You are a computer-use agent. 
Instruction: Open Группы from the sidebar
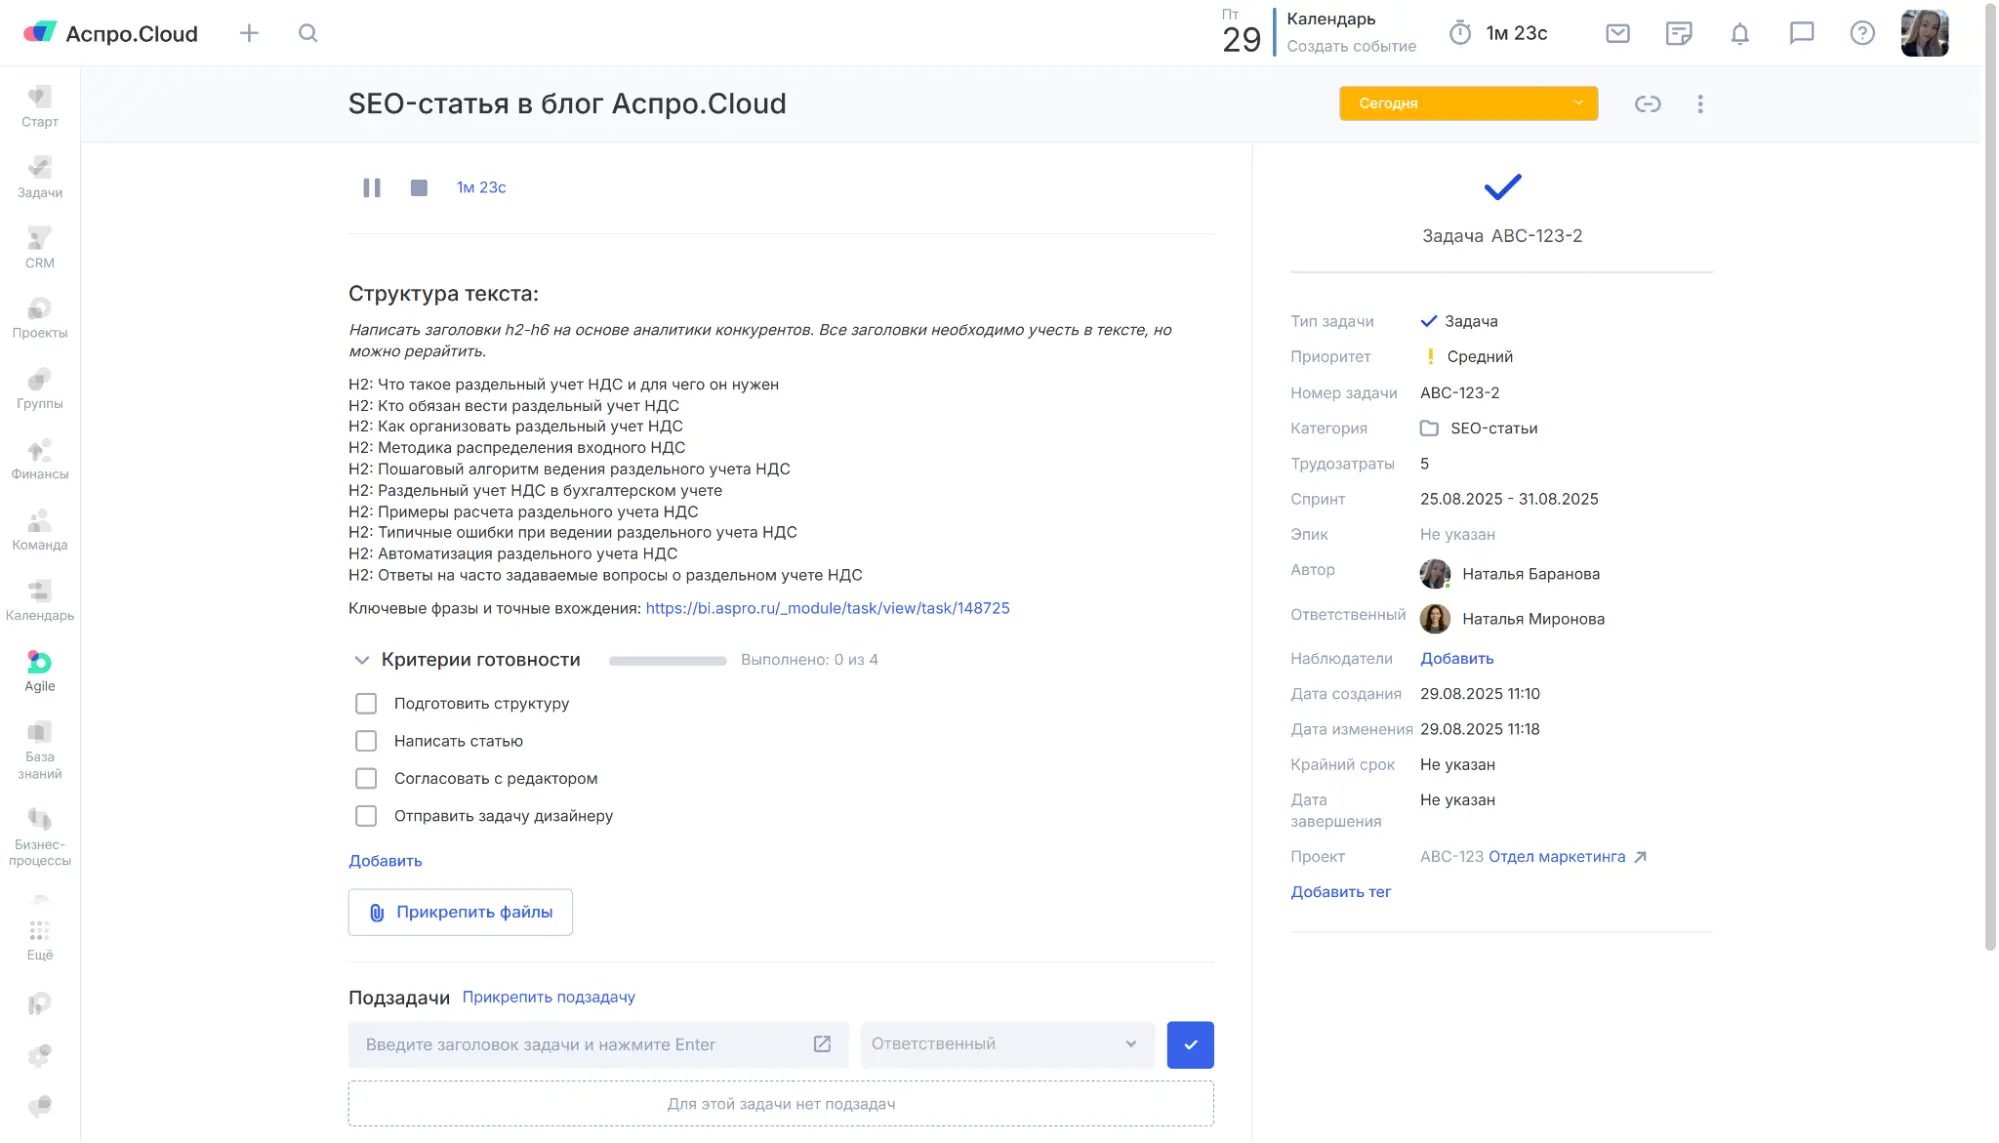(40, 390)
